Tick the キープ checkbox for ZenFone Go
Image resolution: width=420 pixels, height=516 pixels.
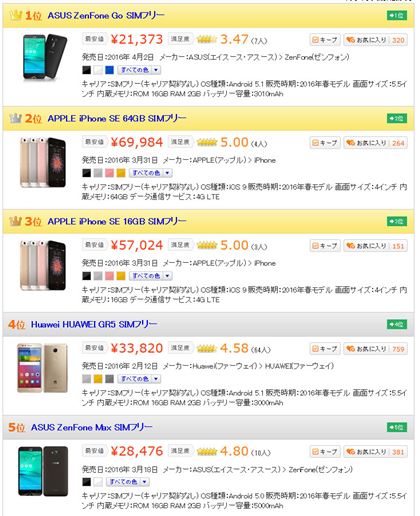click(x=325, y=40)
